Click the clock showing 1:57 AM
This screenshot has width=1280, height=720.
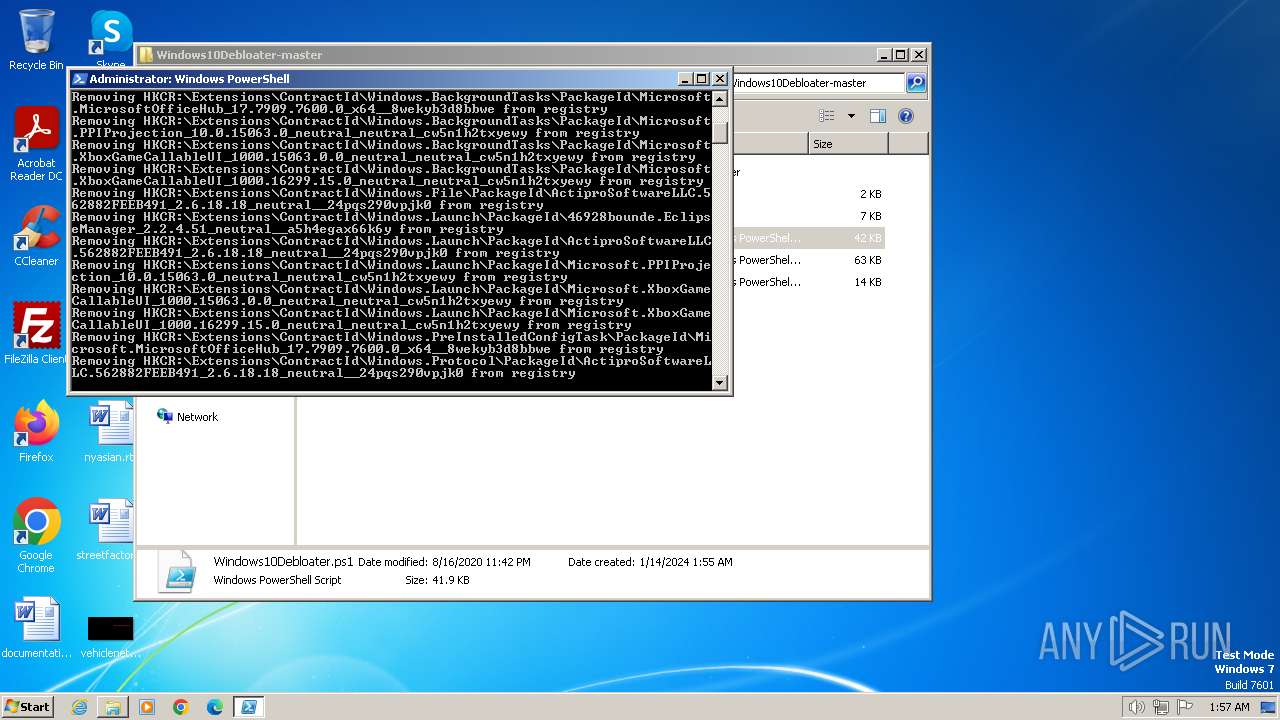pyautogui.click(x=1229, y=707)
